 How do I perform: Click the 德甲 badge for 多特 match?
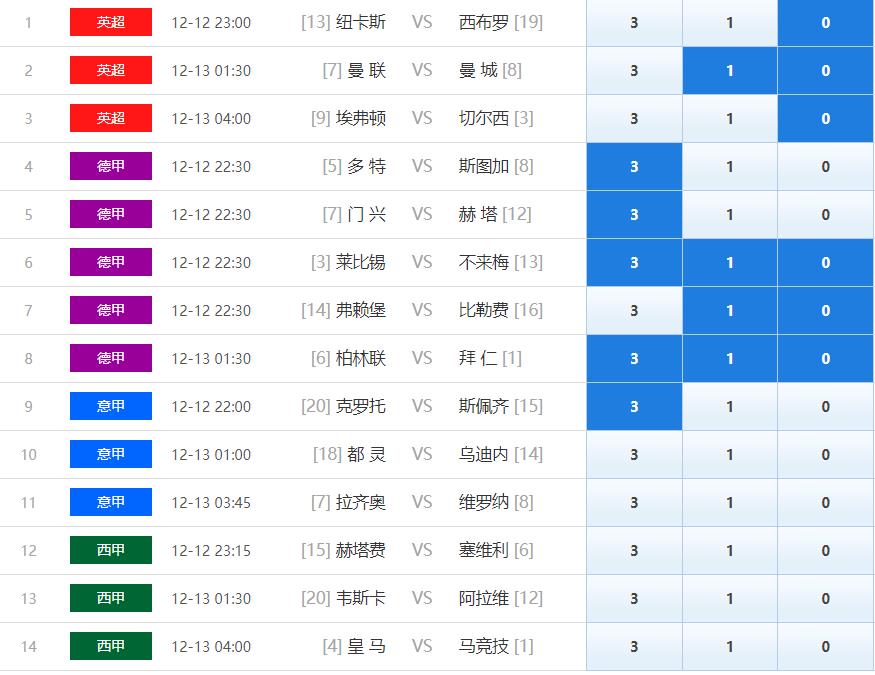[x=110, y=166]
